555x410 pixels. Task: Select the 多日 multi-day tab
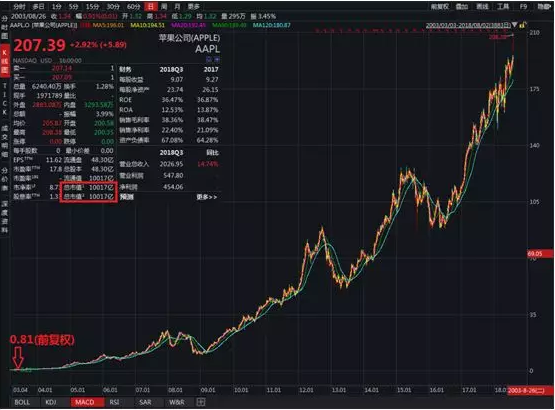coord(38,6)
